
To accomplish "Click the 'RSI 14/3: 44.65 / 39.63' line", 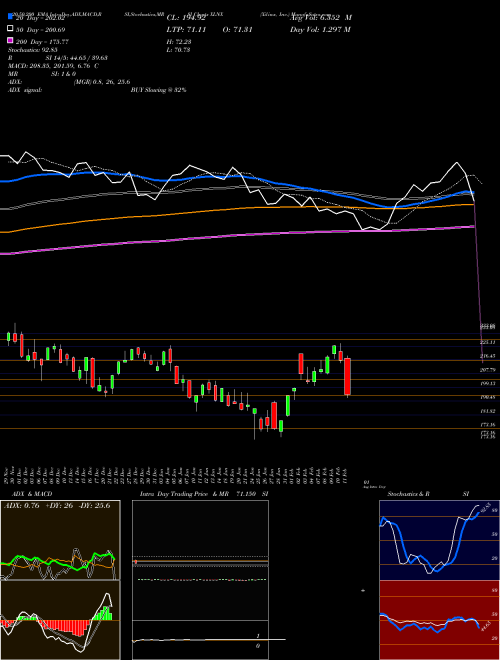I will click(x=58, y=58).
